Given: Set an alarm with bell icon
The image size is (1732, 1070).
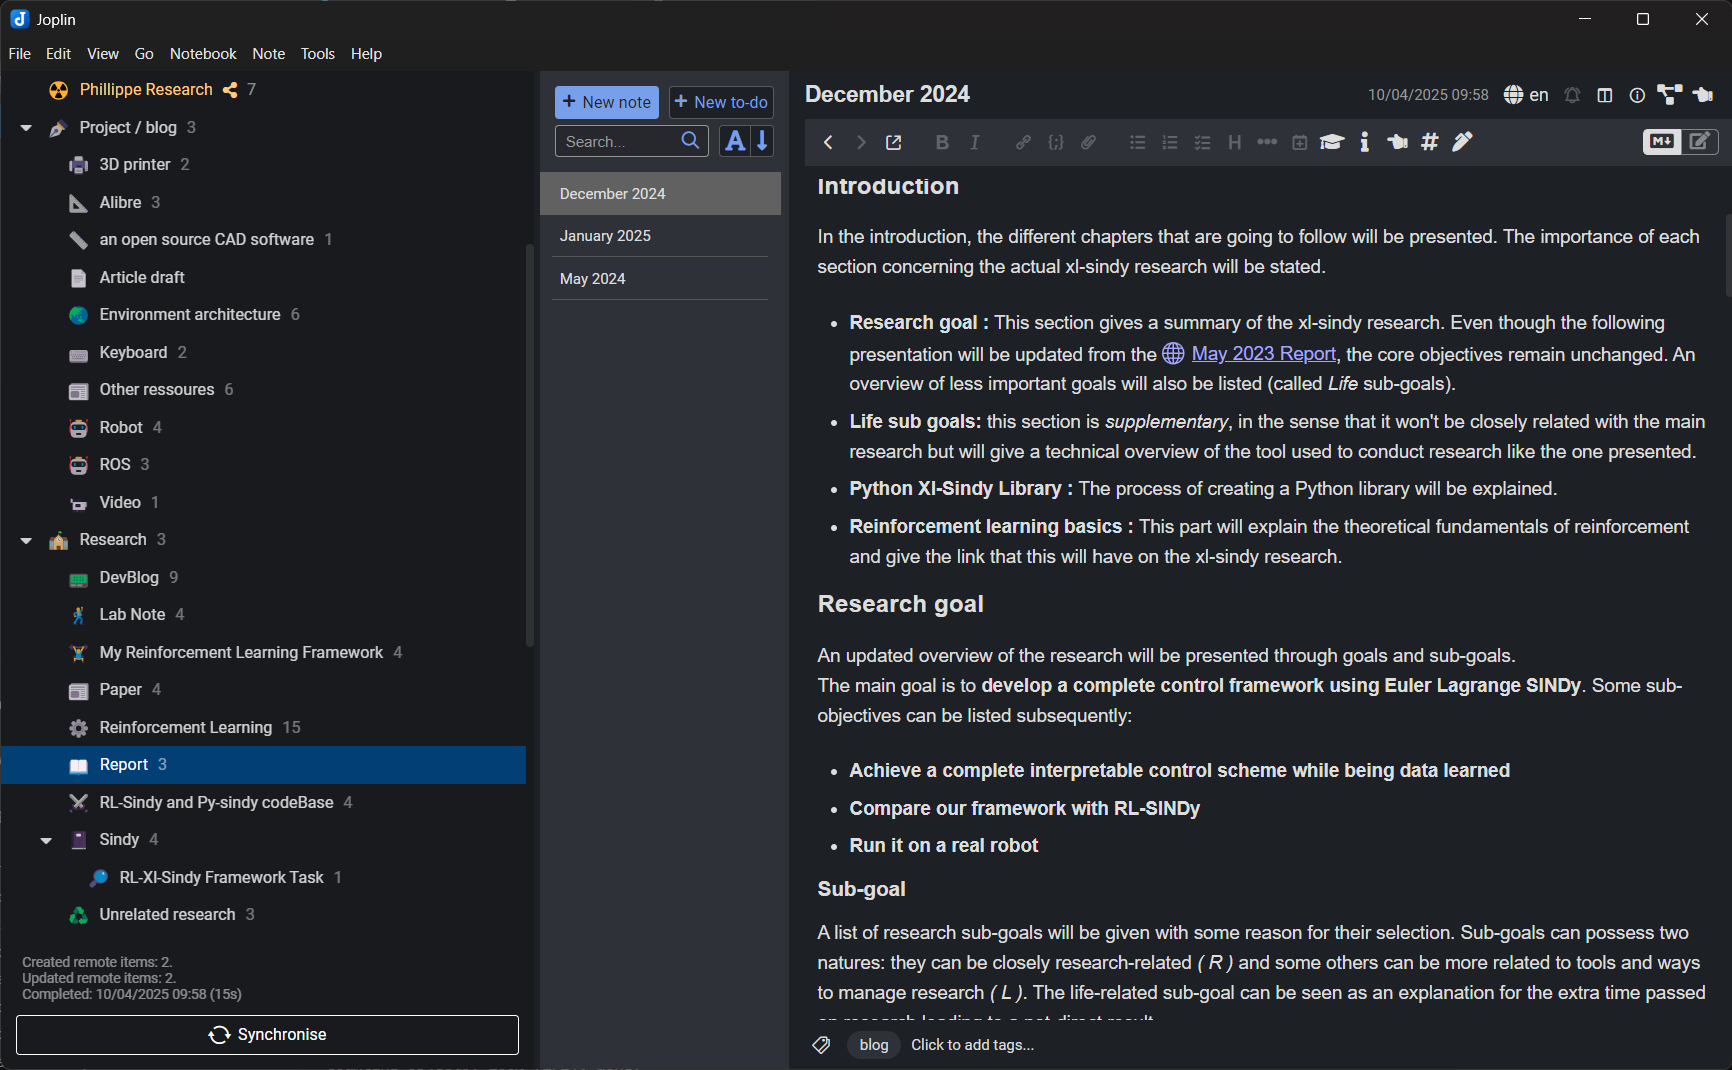Looking at the screenshot, I should tap(1572, 95).
